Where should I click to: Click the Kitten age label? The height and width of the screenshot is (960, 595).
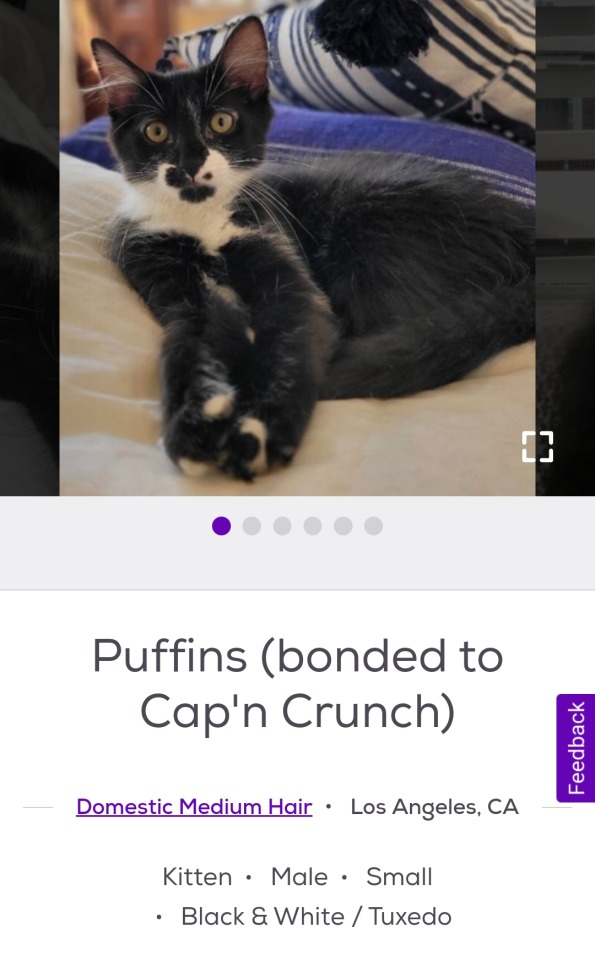(197, 877)
